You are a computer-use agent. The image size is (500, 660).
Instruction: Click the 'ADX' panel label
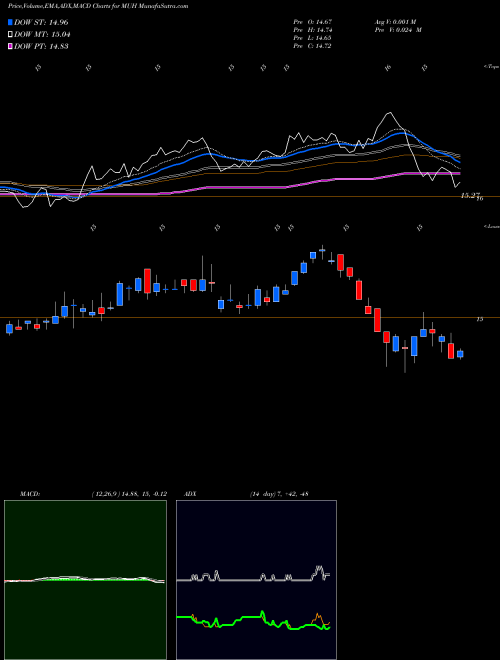[191, 494]
